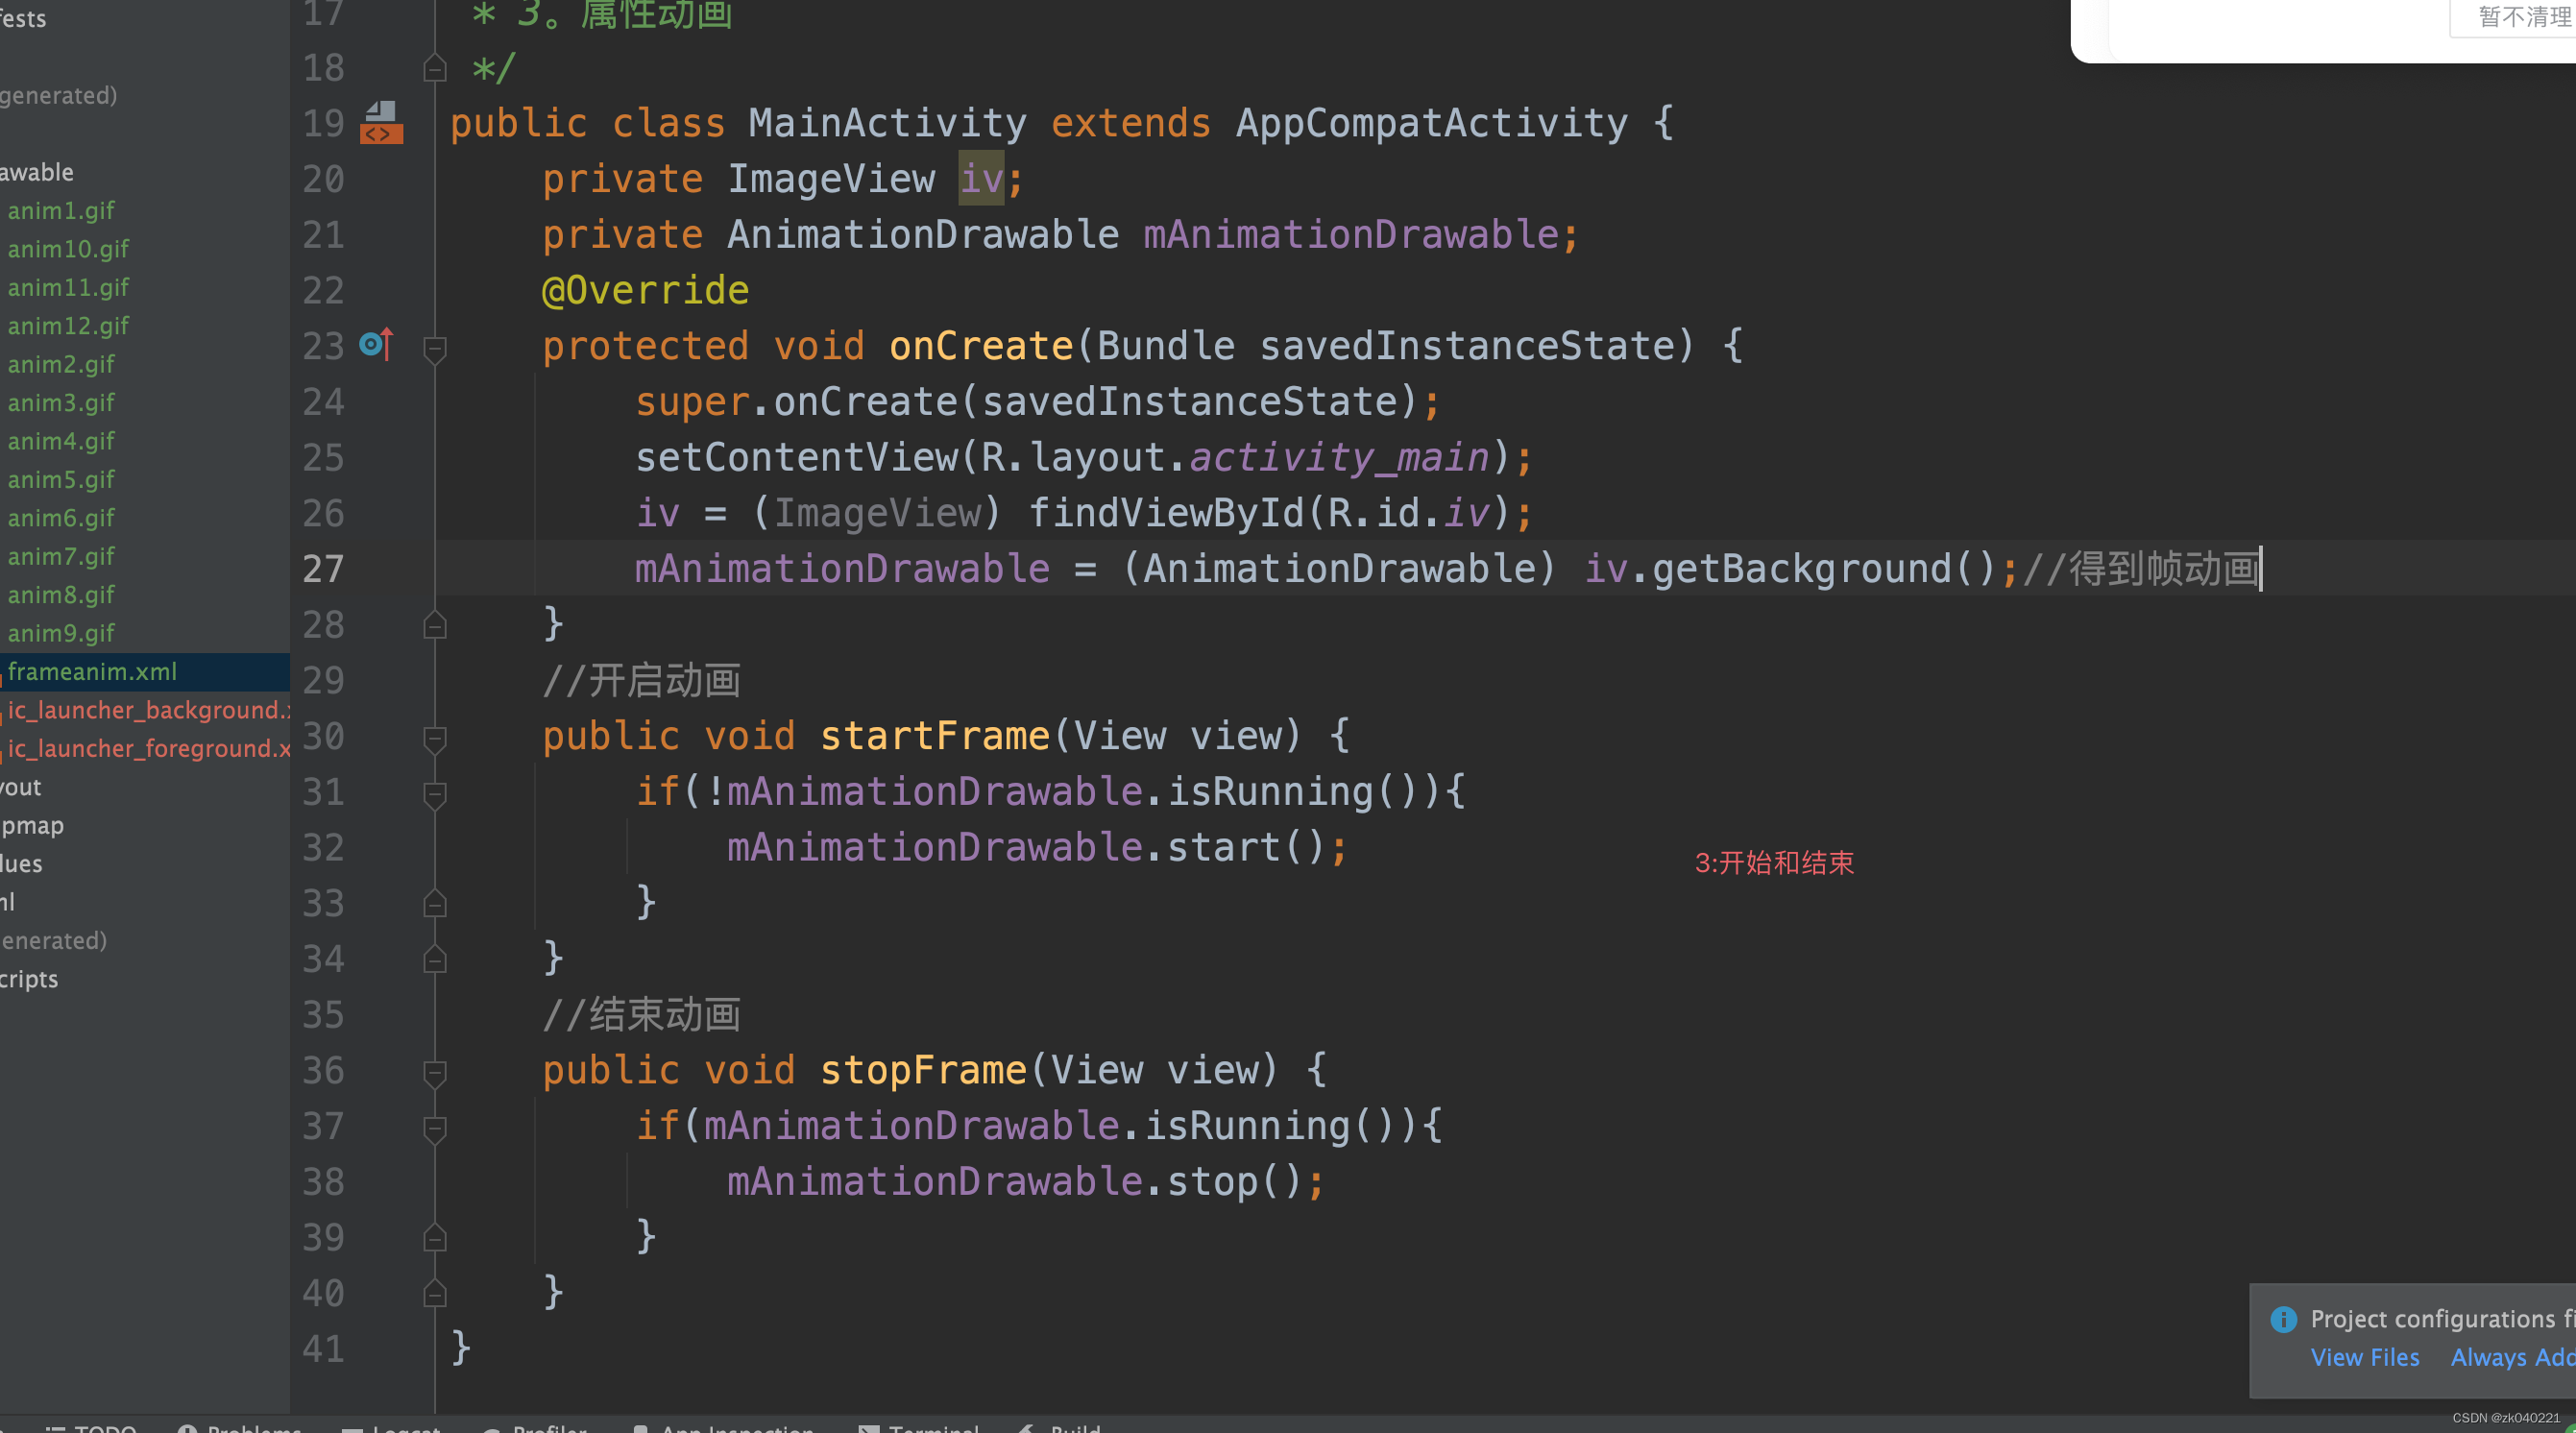
Task: Collapse the stopFrame method fold on line 36
Action: pyautogui.click(x=434, y=1072)
